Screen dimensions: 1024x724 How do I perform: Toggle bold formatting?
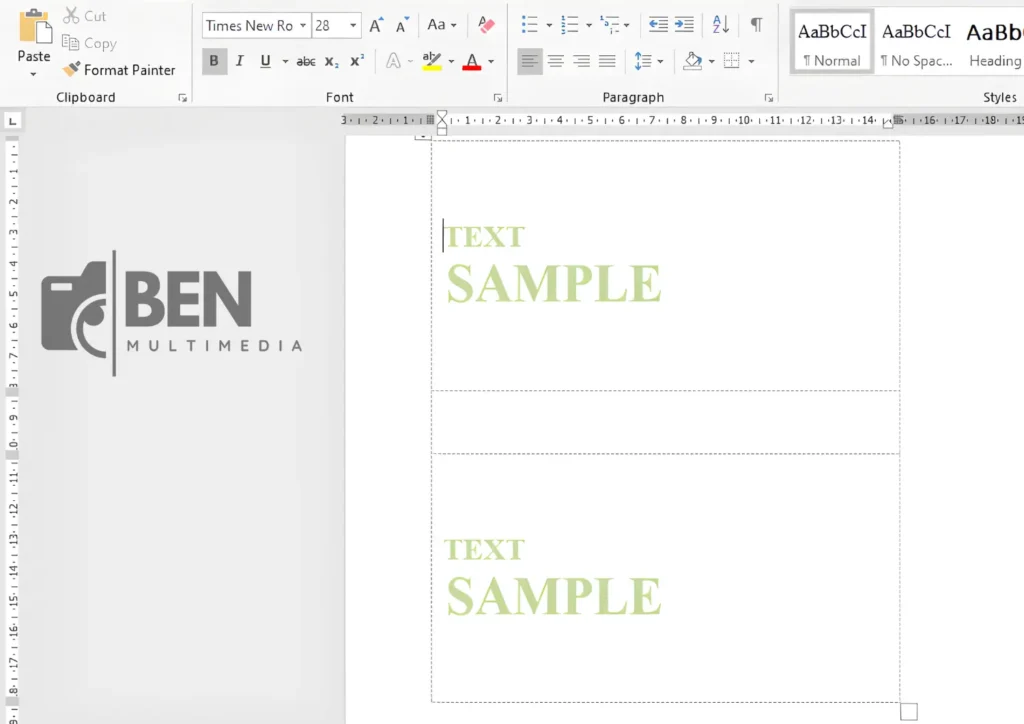point(214,61)
